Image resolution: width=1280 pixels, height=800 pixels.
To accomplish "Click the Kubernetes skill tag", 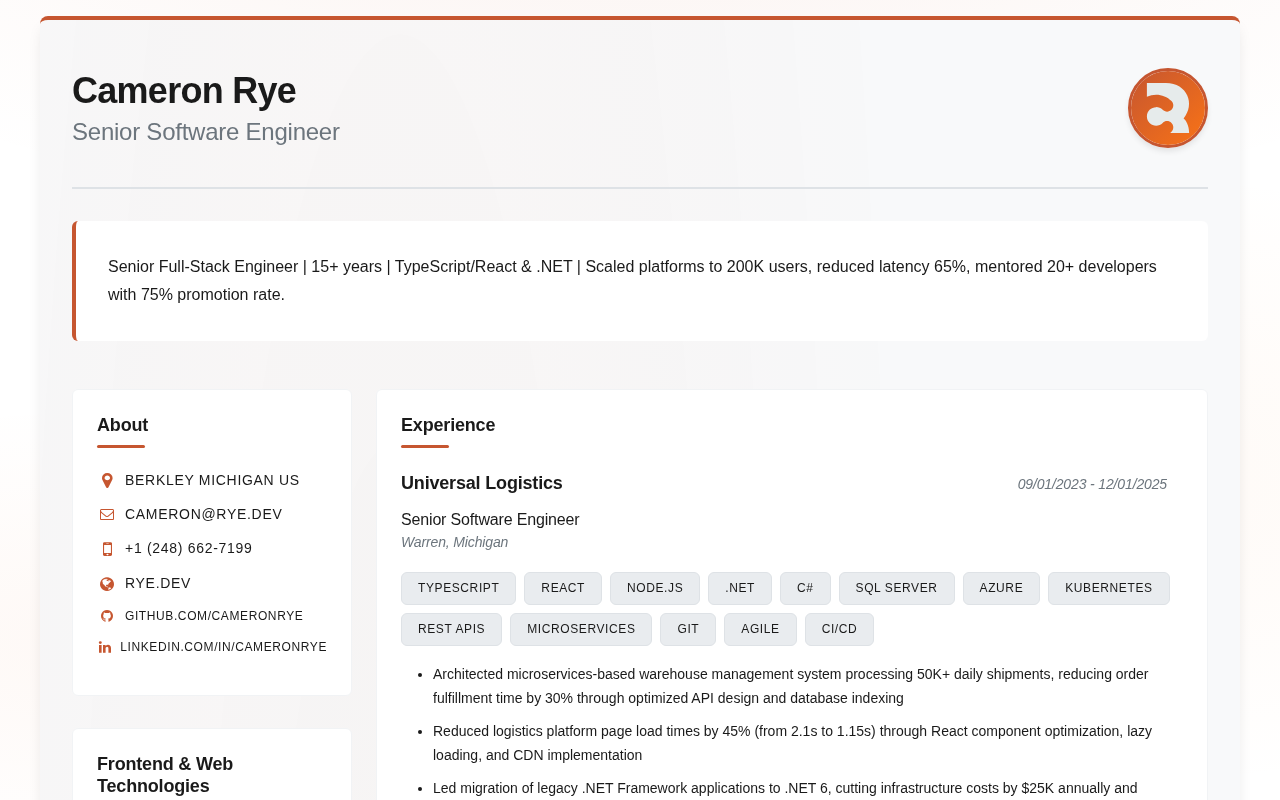I will [x=1108, y=588].
